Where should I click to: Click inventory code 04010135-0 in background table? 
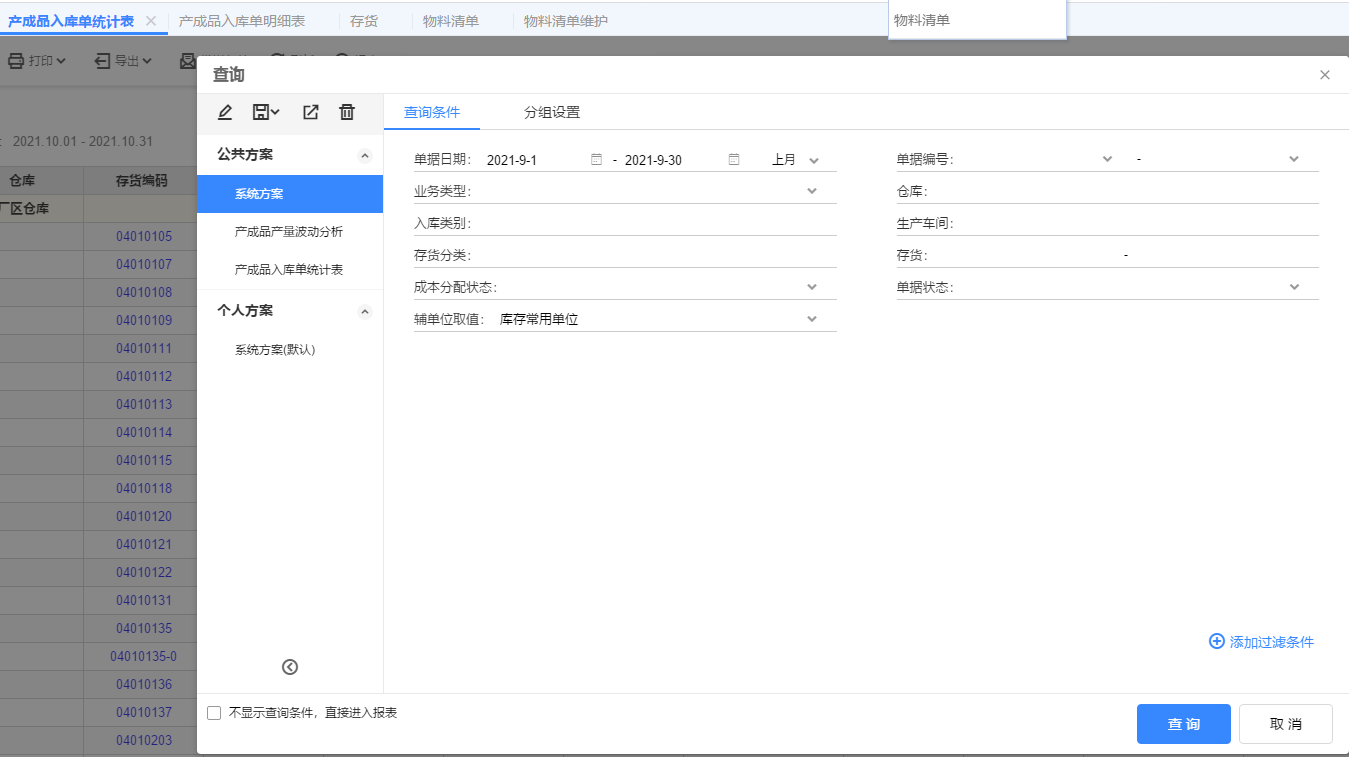[144, 657]
